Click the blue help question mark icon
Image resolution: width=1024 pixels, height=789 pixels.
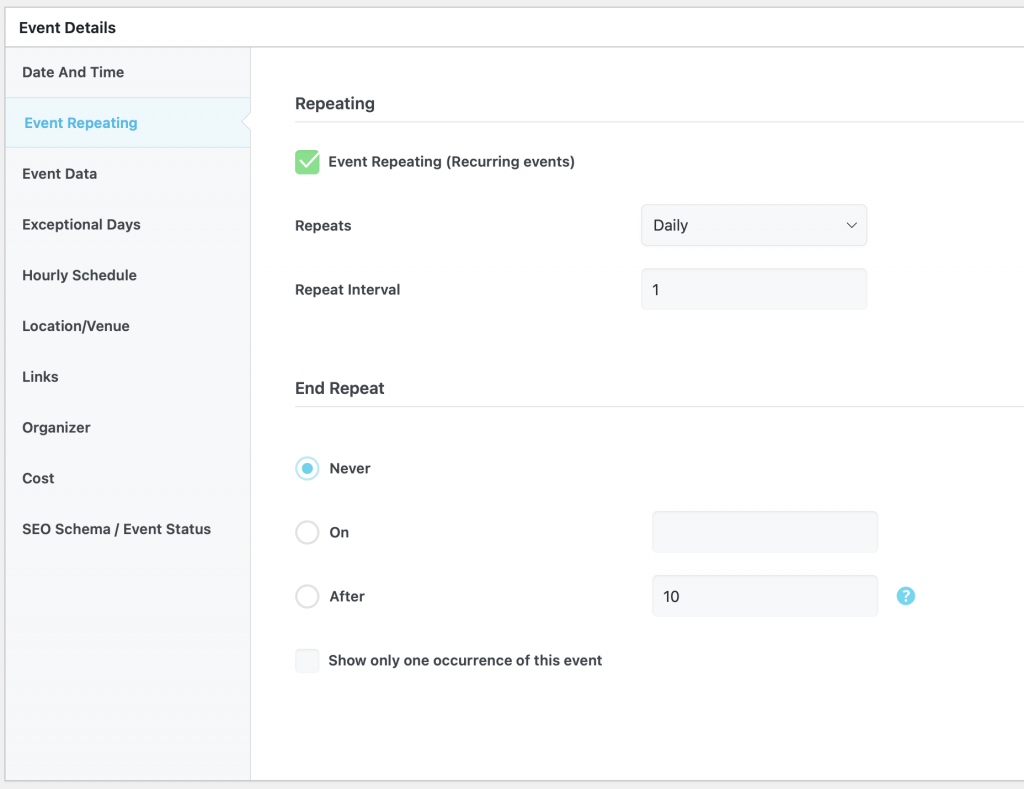pos(905,596)
